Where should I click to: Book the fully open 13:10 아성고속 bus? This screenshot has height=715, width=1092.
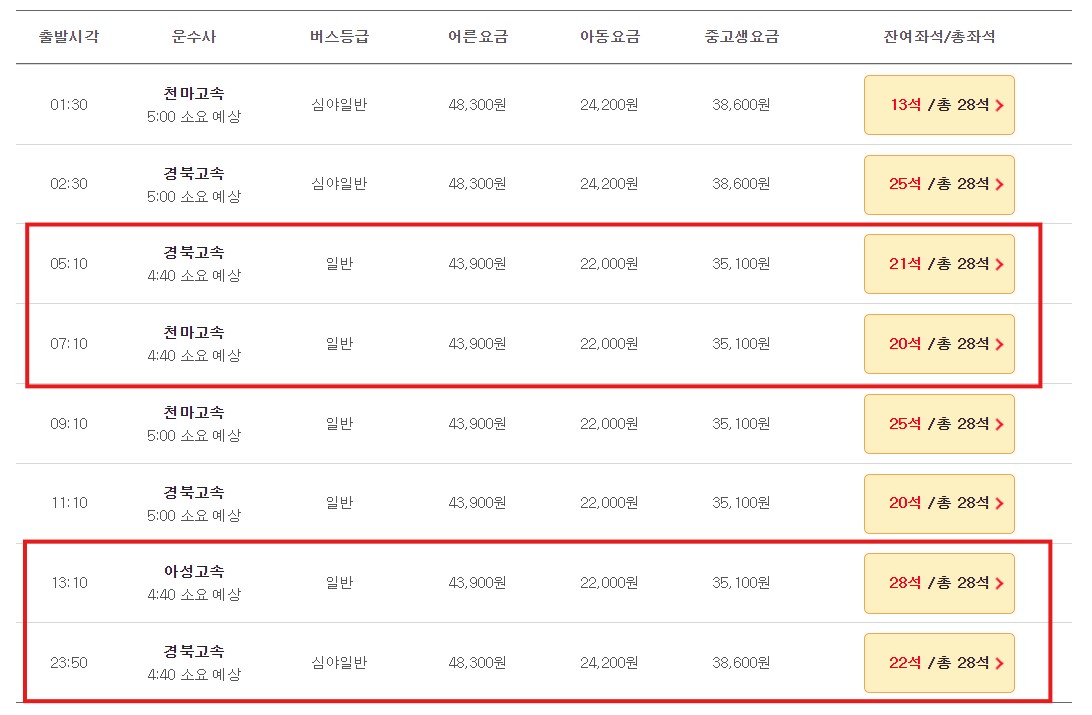(x=938, y=583)
